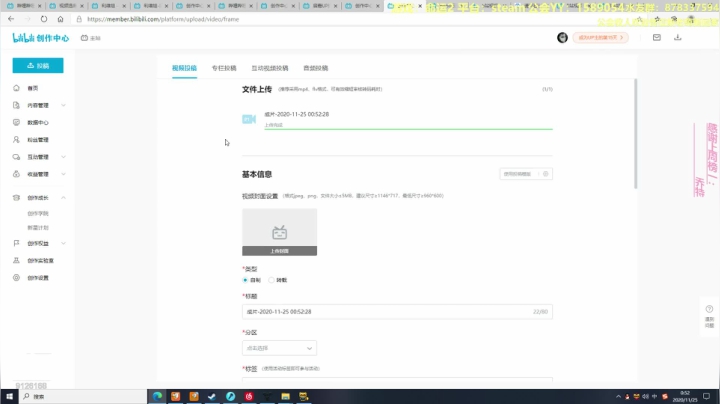The width and height of the screenshot is (720, 404).
Task: Switch to the 音频投稿 tab
Action: [316, 68]
